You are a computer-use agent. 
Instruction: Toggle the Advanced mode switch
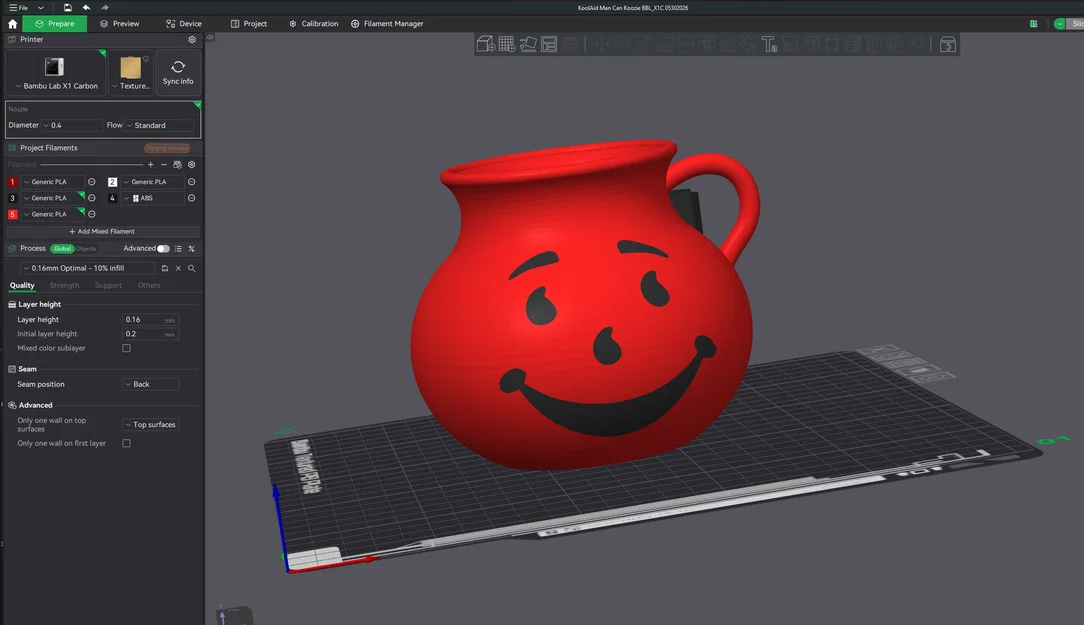coord(163,249)
